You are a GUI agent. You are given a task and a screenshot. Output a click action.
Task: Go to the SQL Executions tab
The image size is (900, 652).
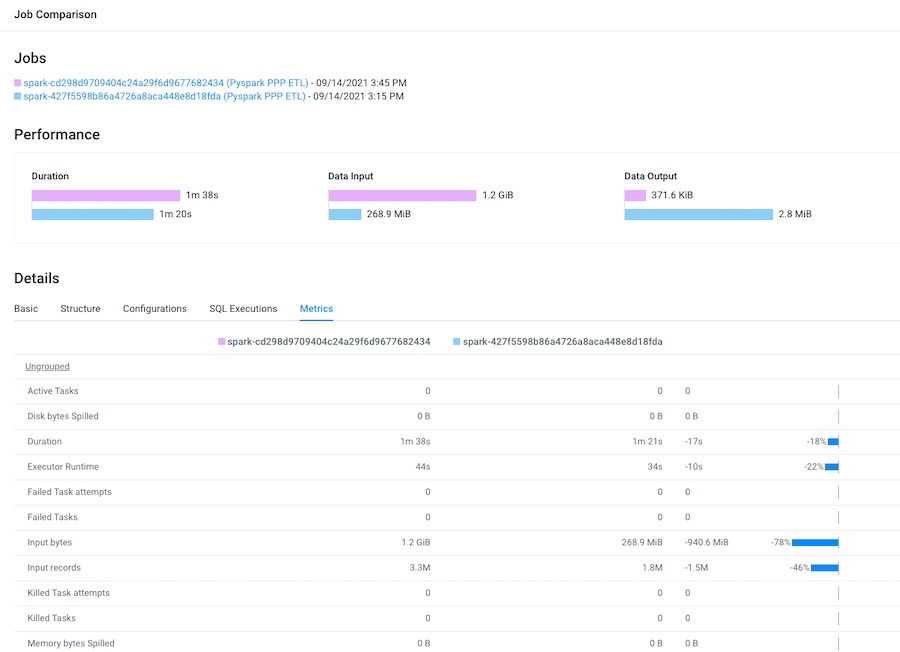click(x=243, y=309)
